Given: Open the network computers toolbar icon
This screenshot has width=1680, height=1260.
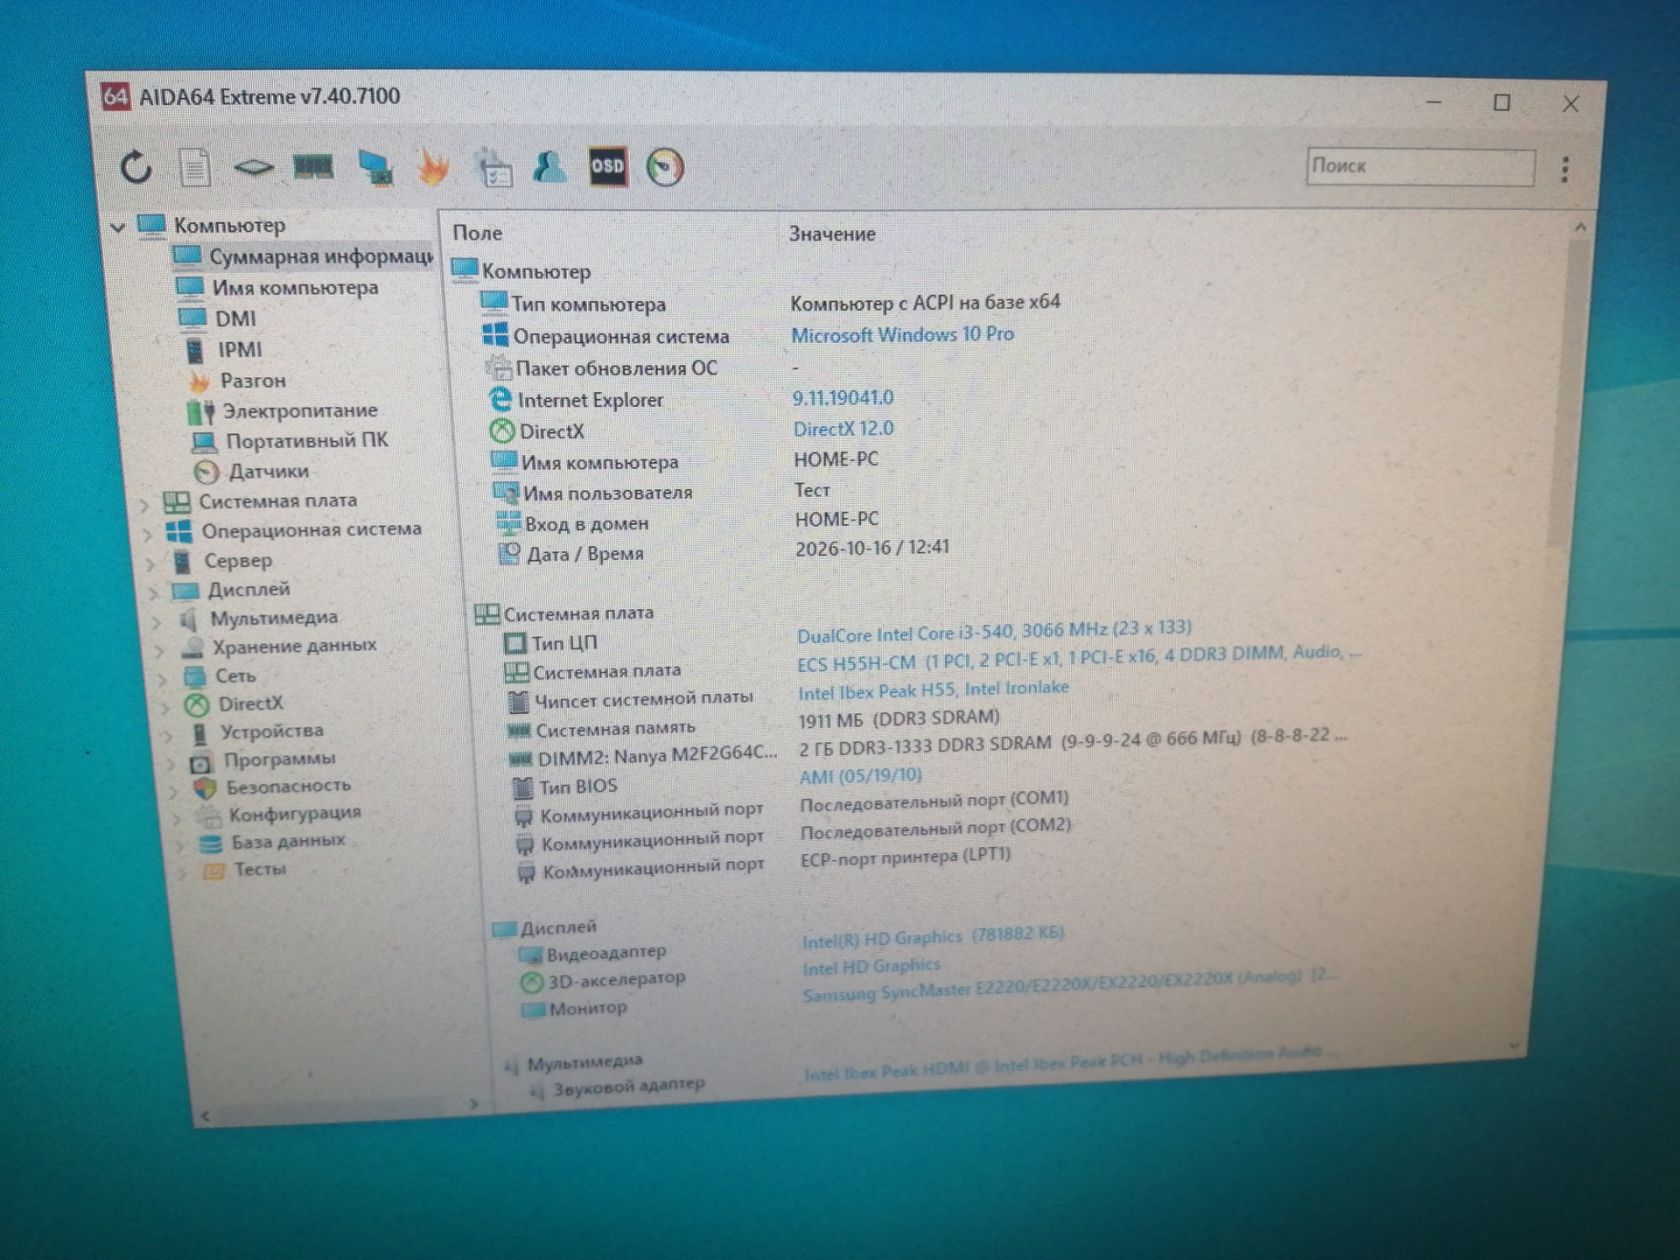Looking at the screenshot, I should (375, 167).
